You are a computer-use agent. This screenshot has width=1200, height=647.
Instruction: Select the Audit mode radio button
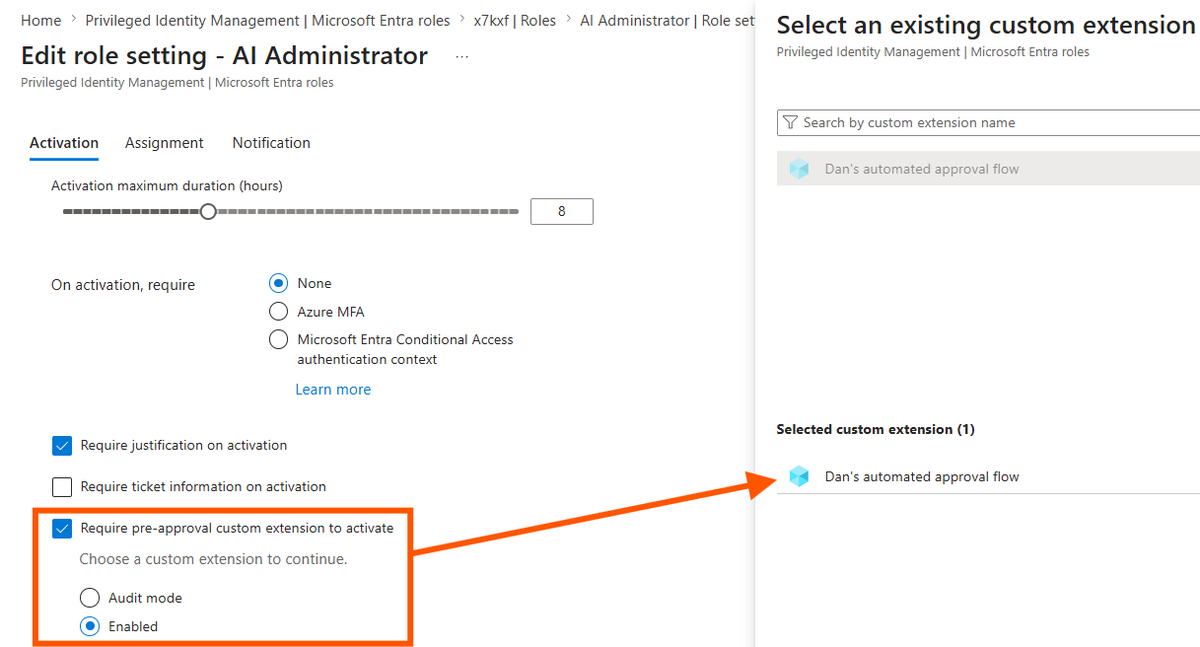coord(90,598)
